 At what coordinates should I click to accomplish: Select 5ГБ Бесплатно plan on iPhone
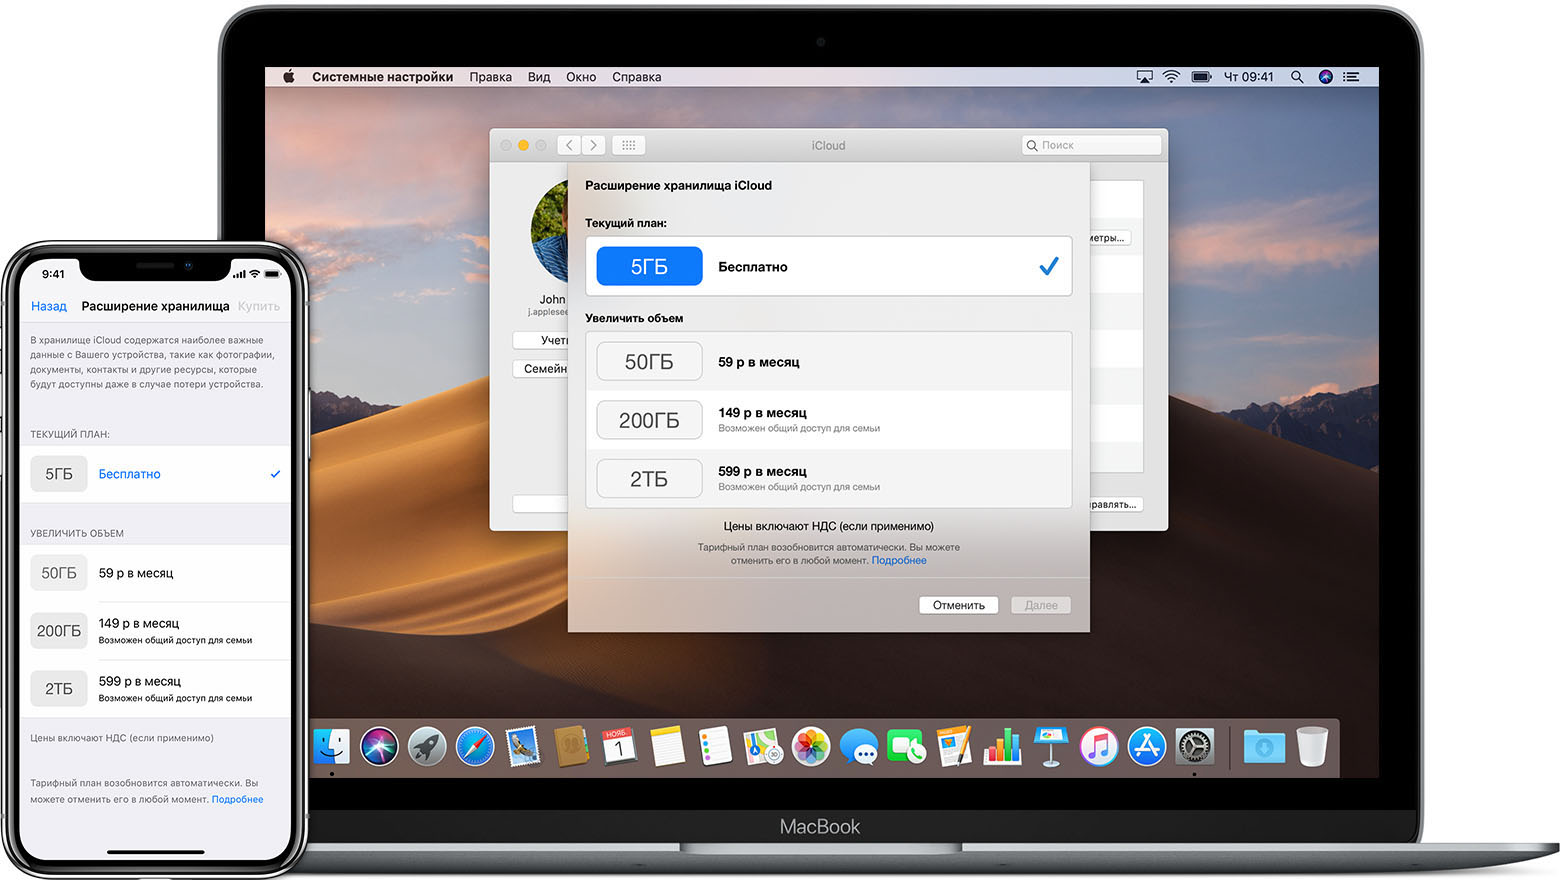[156, 474]
